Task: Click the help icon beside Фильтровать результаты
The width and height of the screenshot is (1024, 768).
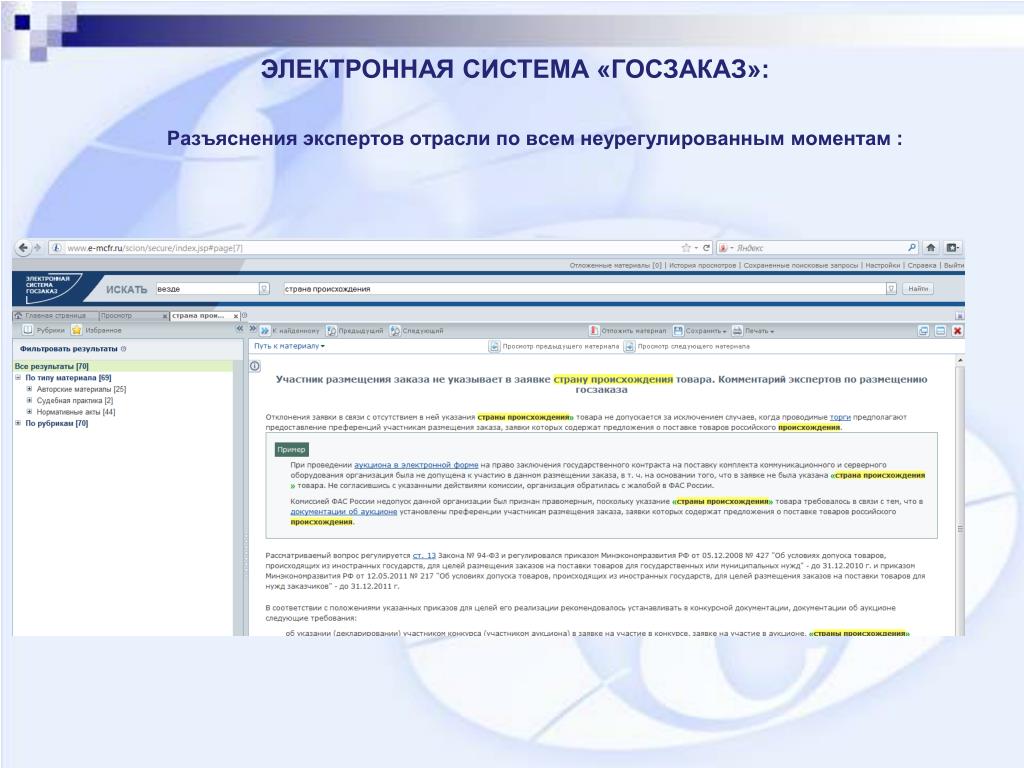Action: (123, 349)
